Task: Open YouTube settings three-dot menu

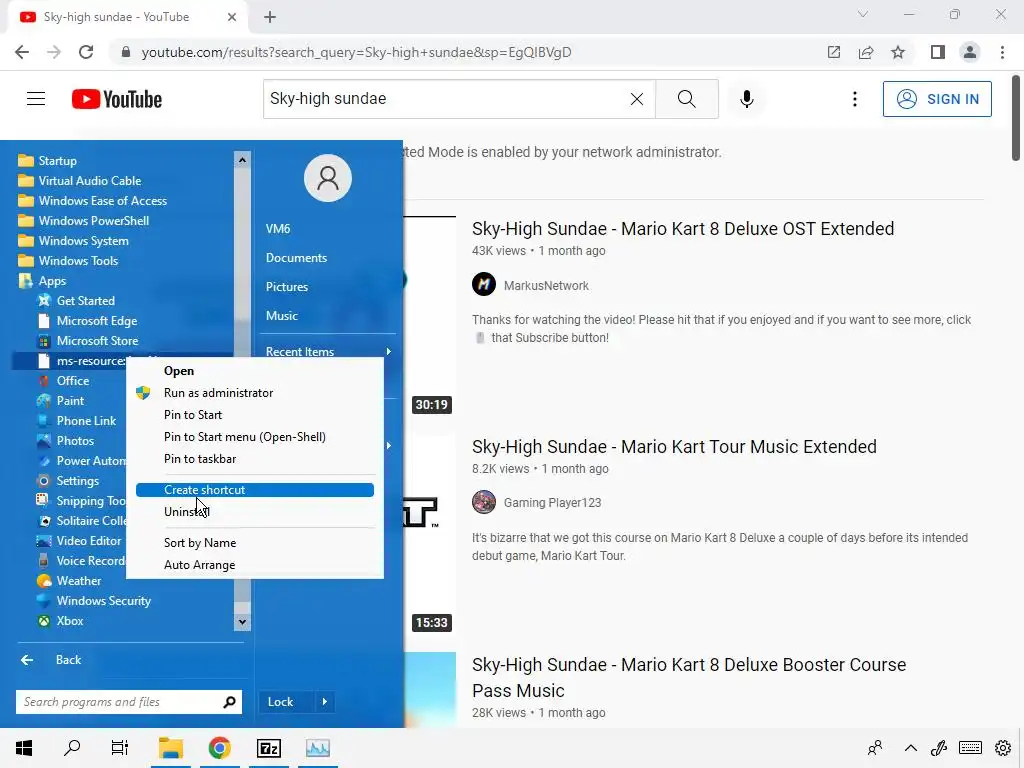Action: 854,99
